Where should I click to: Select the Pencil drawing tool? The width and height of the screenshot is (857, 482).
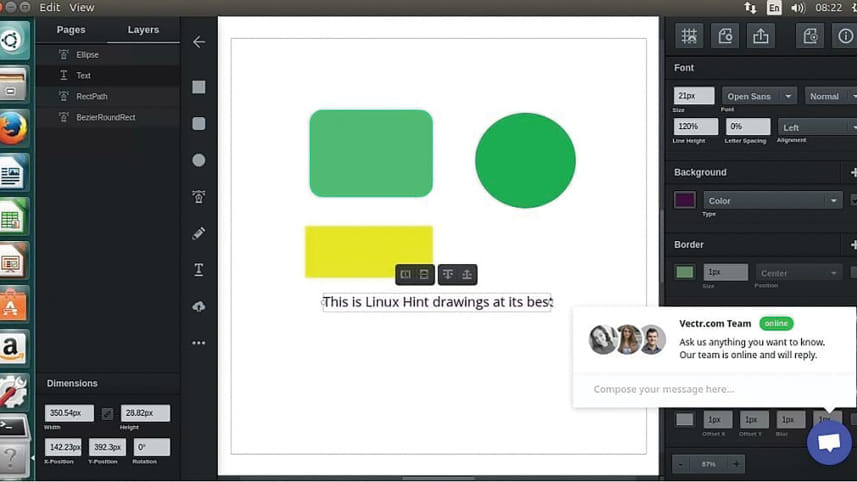(x=199, y=233)
